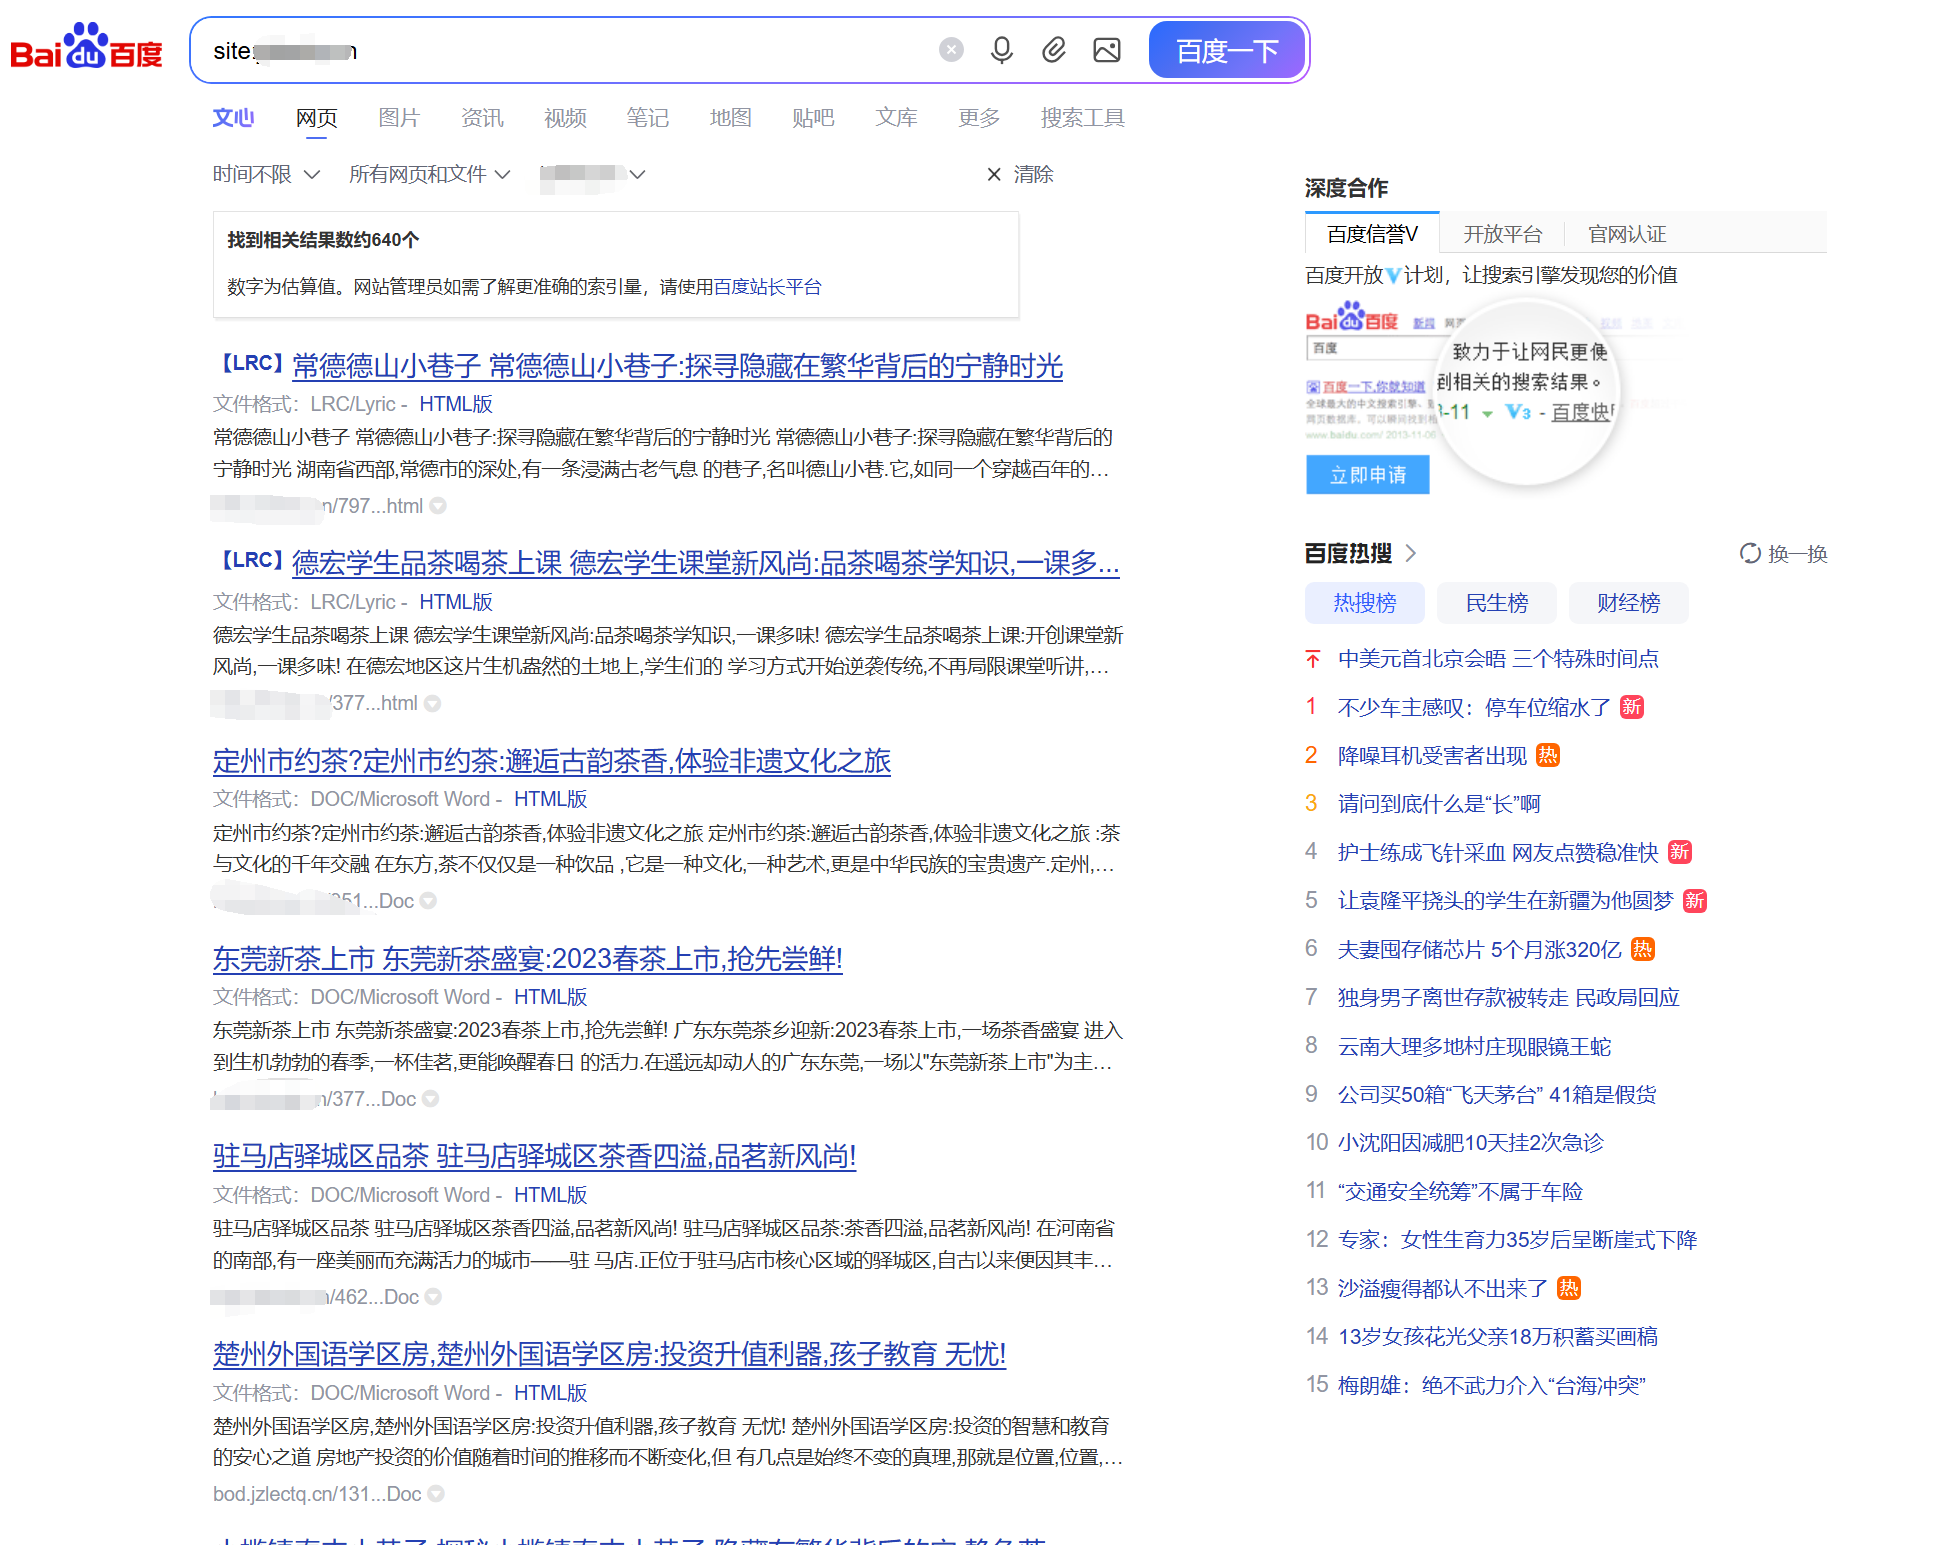Toggle 搜索工具 panel
1934x1545 pixels.
coord(1083,118)
